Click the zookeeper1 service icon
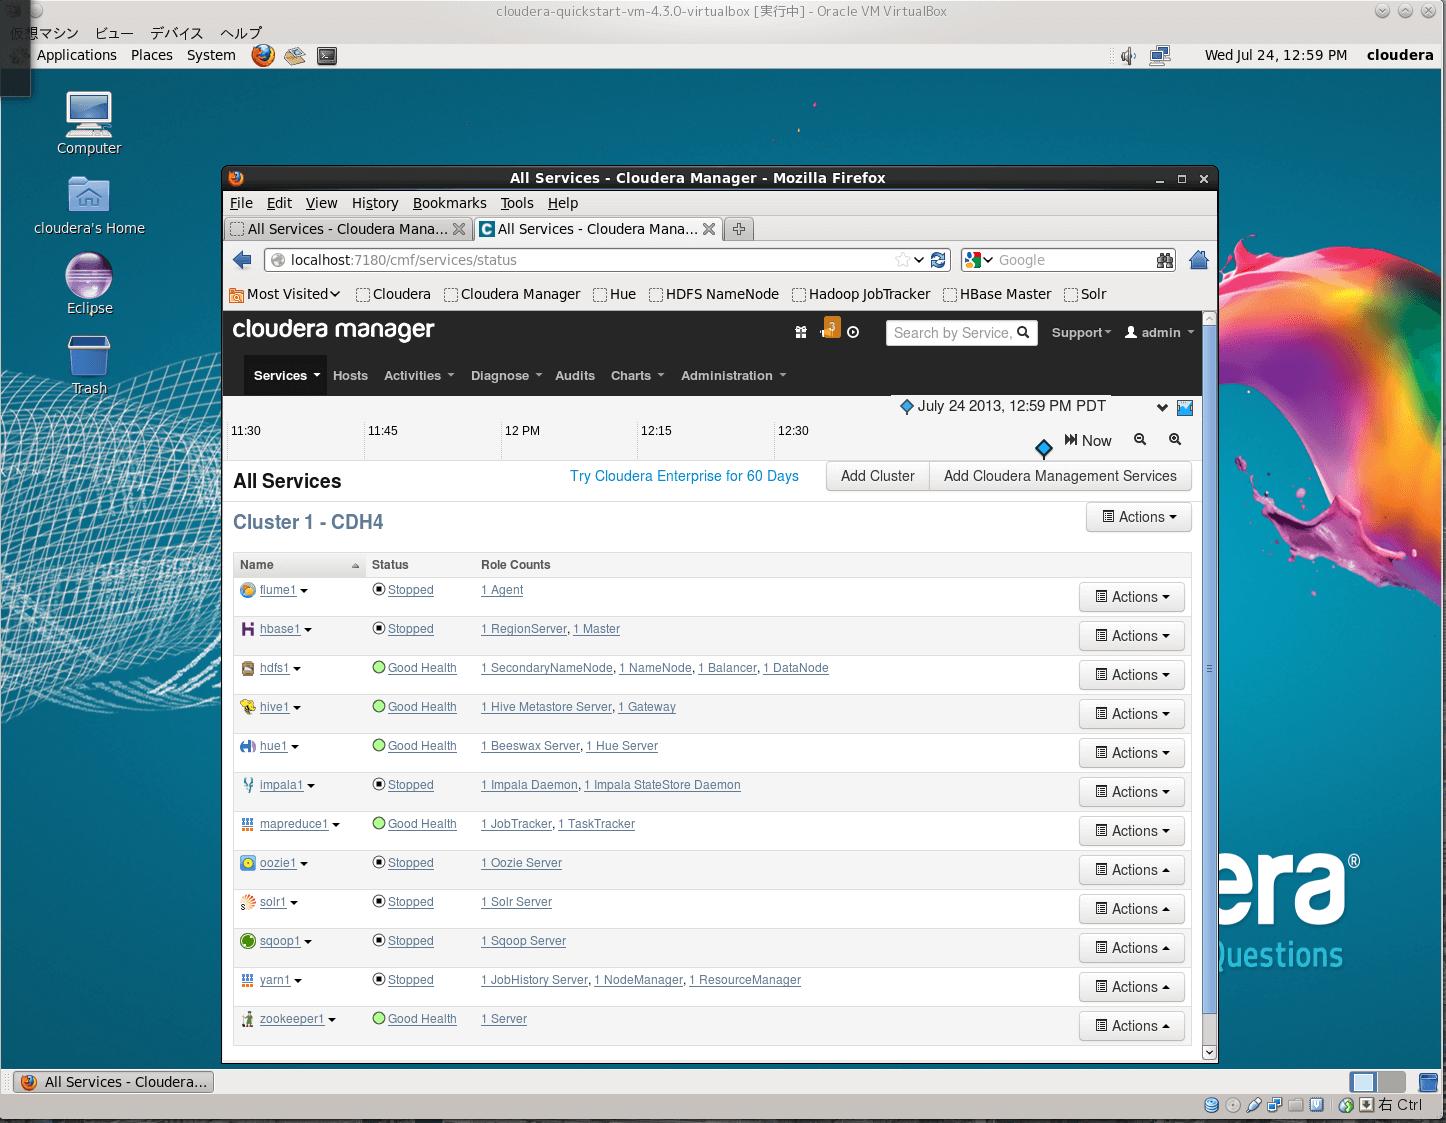This screenshot has height=1123, width=1446. click(248, 1019)
